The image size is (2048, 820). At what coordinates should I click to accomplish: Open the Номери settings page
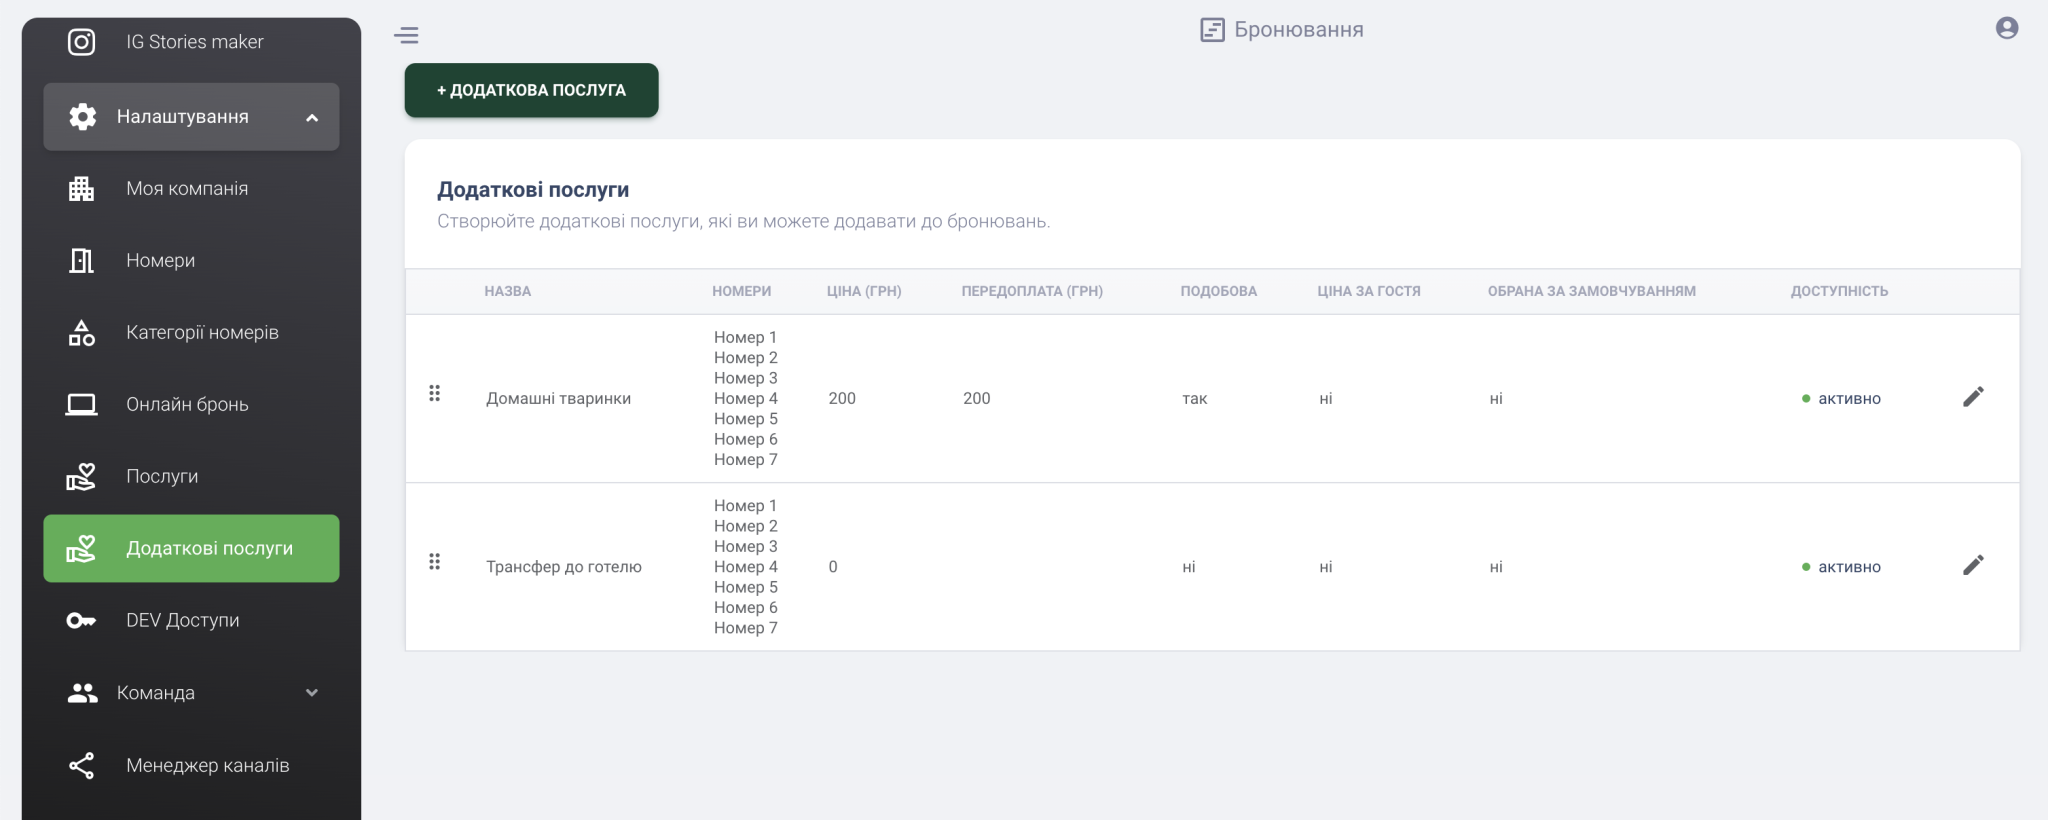click(x=160, y=261)
